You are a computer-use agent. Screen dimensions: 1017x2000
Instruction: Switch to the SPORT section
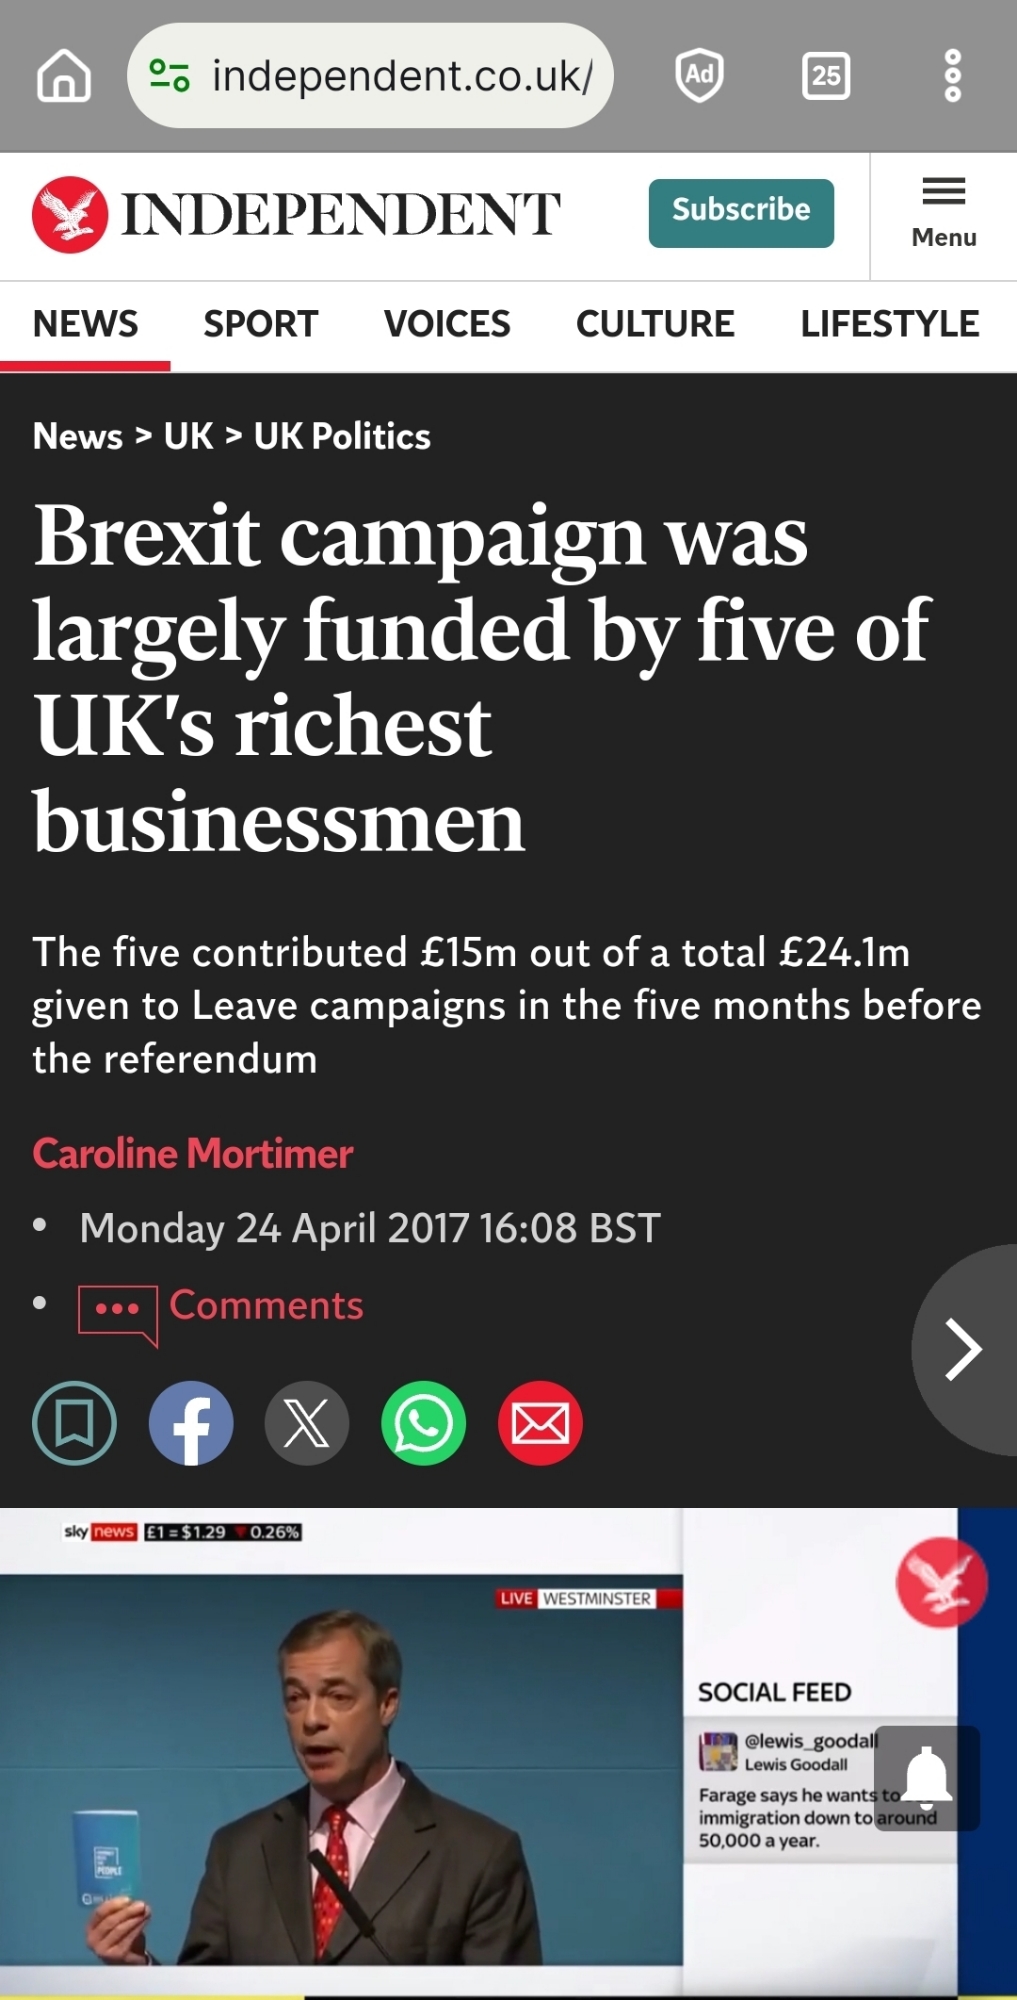[x=260, y=324]
